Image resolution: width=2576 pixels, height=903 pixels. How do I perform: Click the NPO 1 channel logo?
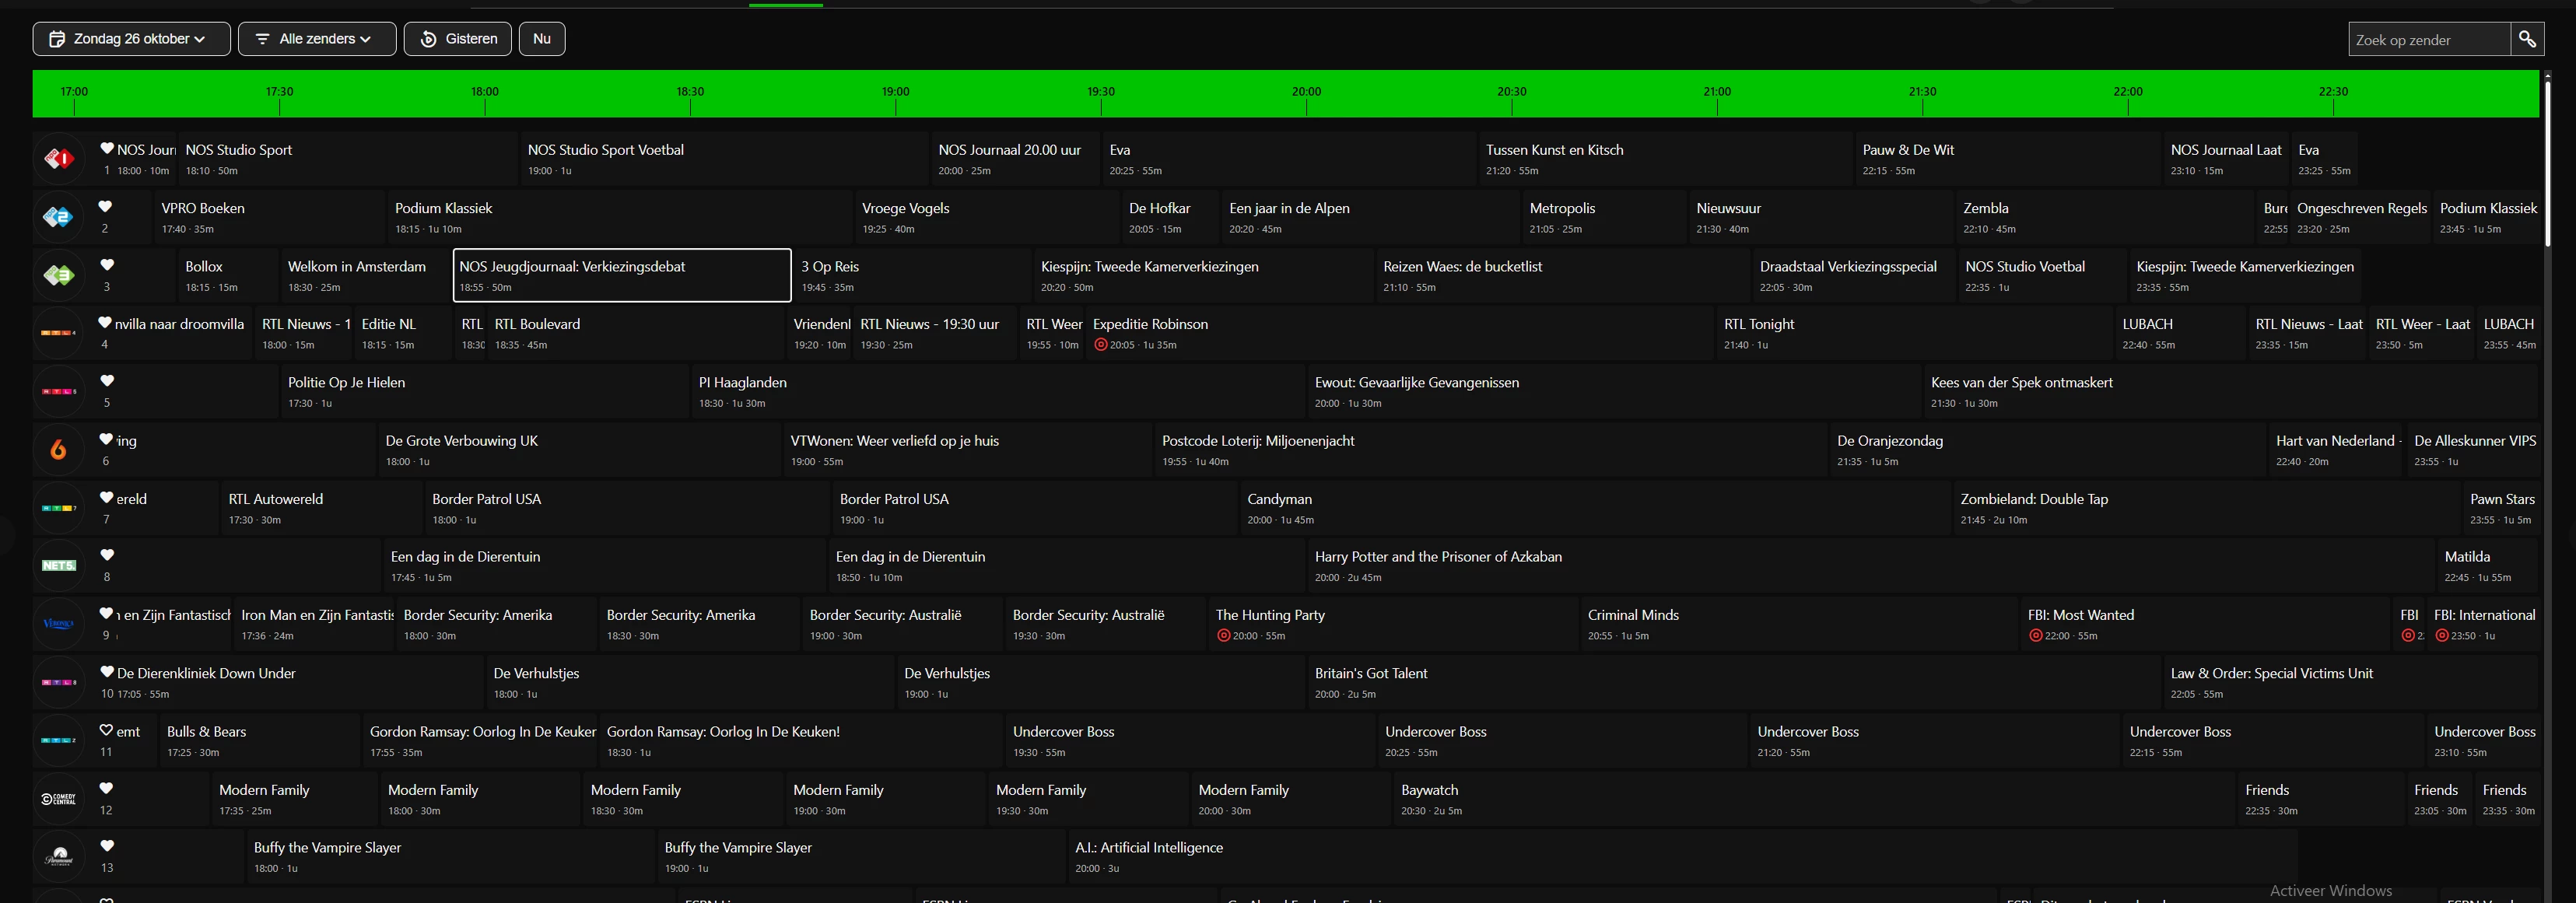click(x=59, y=158)
